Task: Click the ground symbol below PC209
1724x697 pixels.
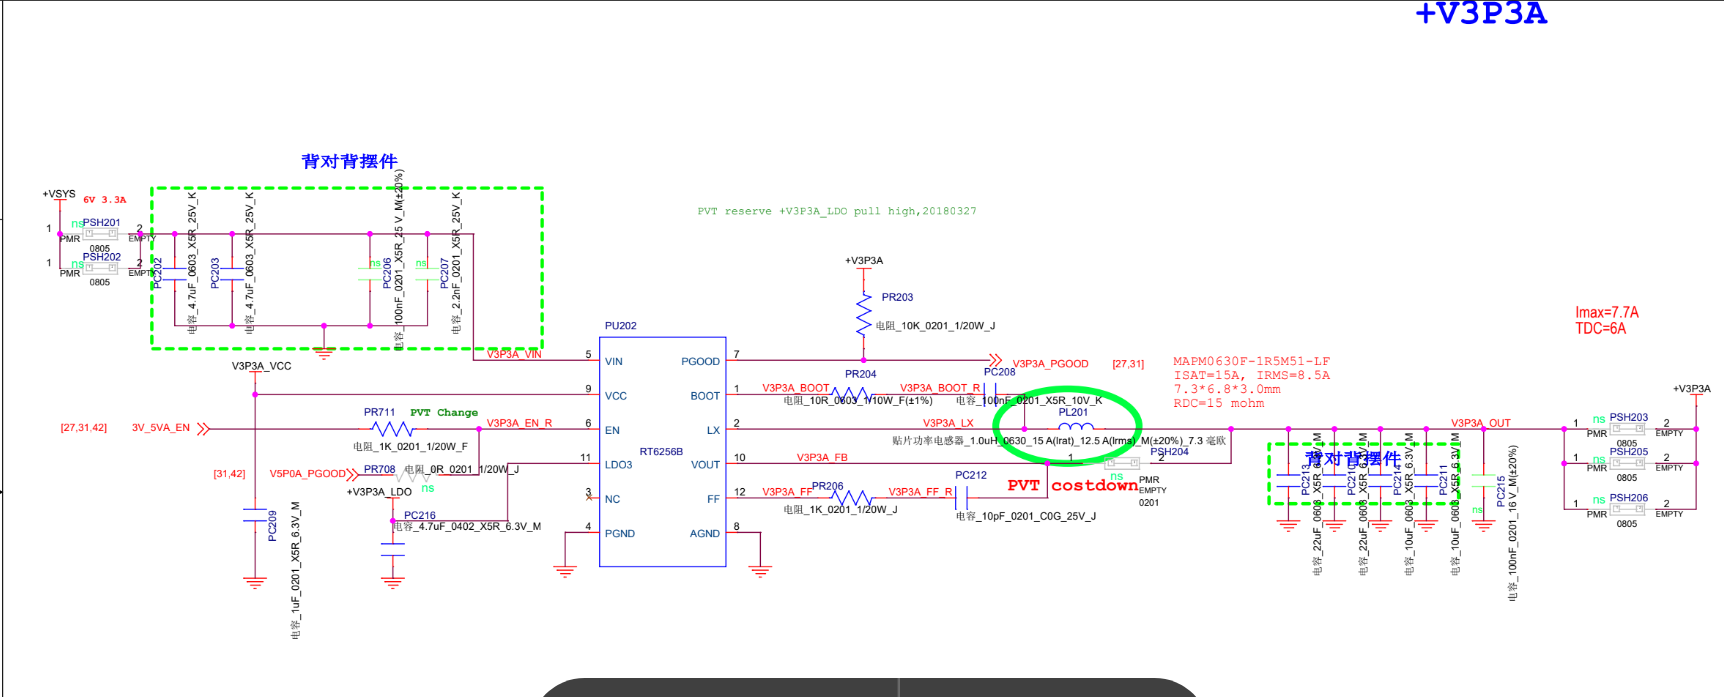Action: click(x=255, y=582)
